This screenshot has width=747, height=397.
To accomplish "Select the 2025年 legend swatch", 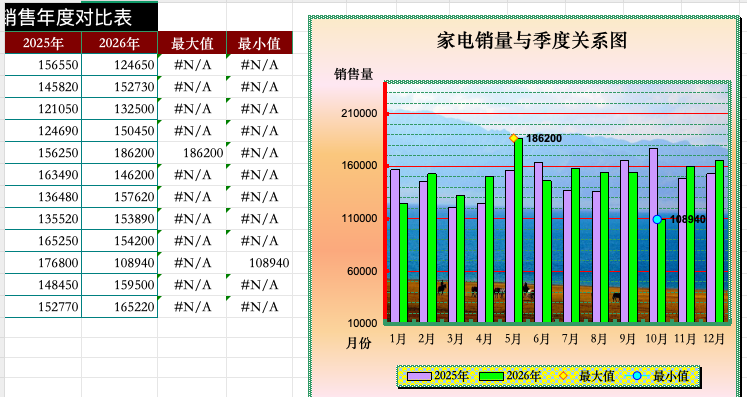I will [420, 376].
